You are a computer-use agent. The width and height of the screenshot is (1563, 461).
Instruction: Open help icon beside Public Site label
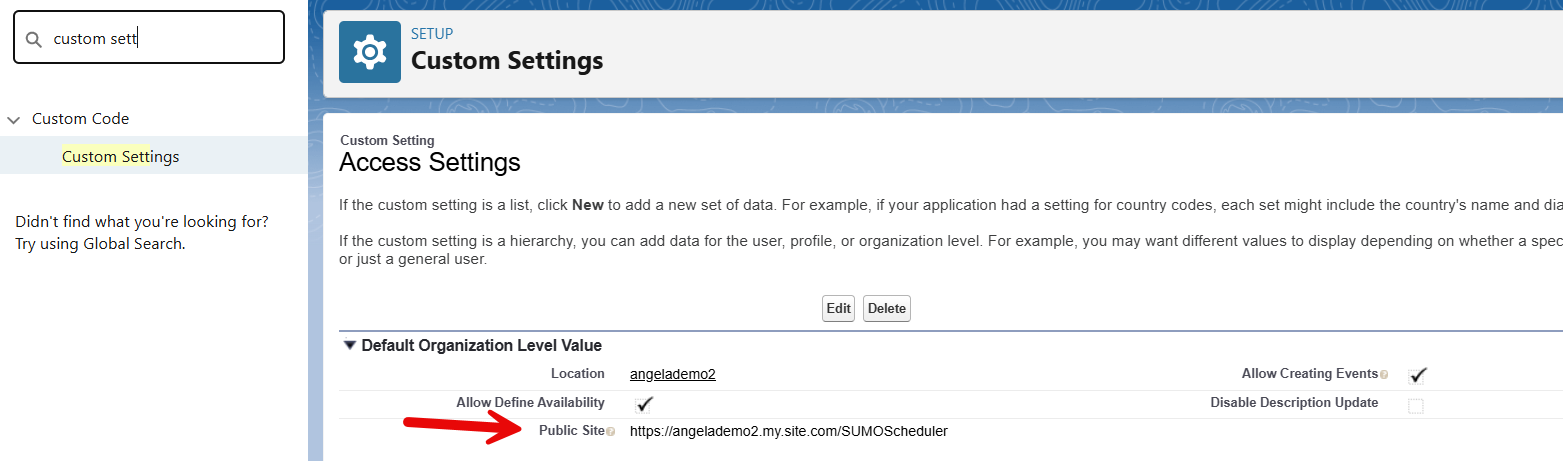610,432
